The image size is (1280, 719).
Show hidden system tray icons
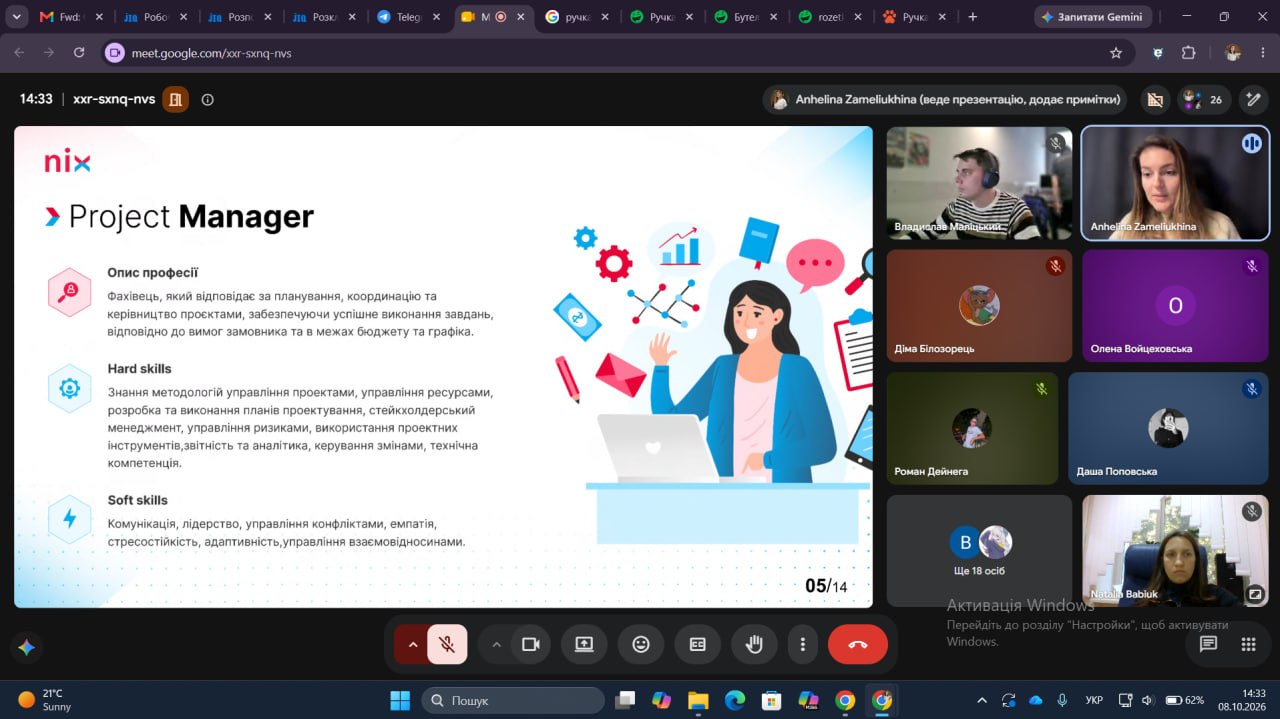coord(982,700)
